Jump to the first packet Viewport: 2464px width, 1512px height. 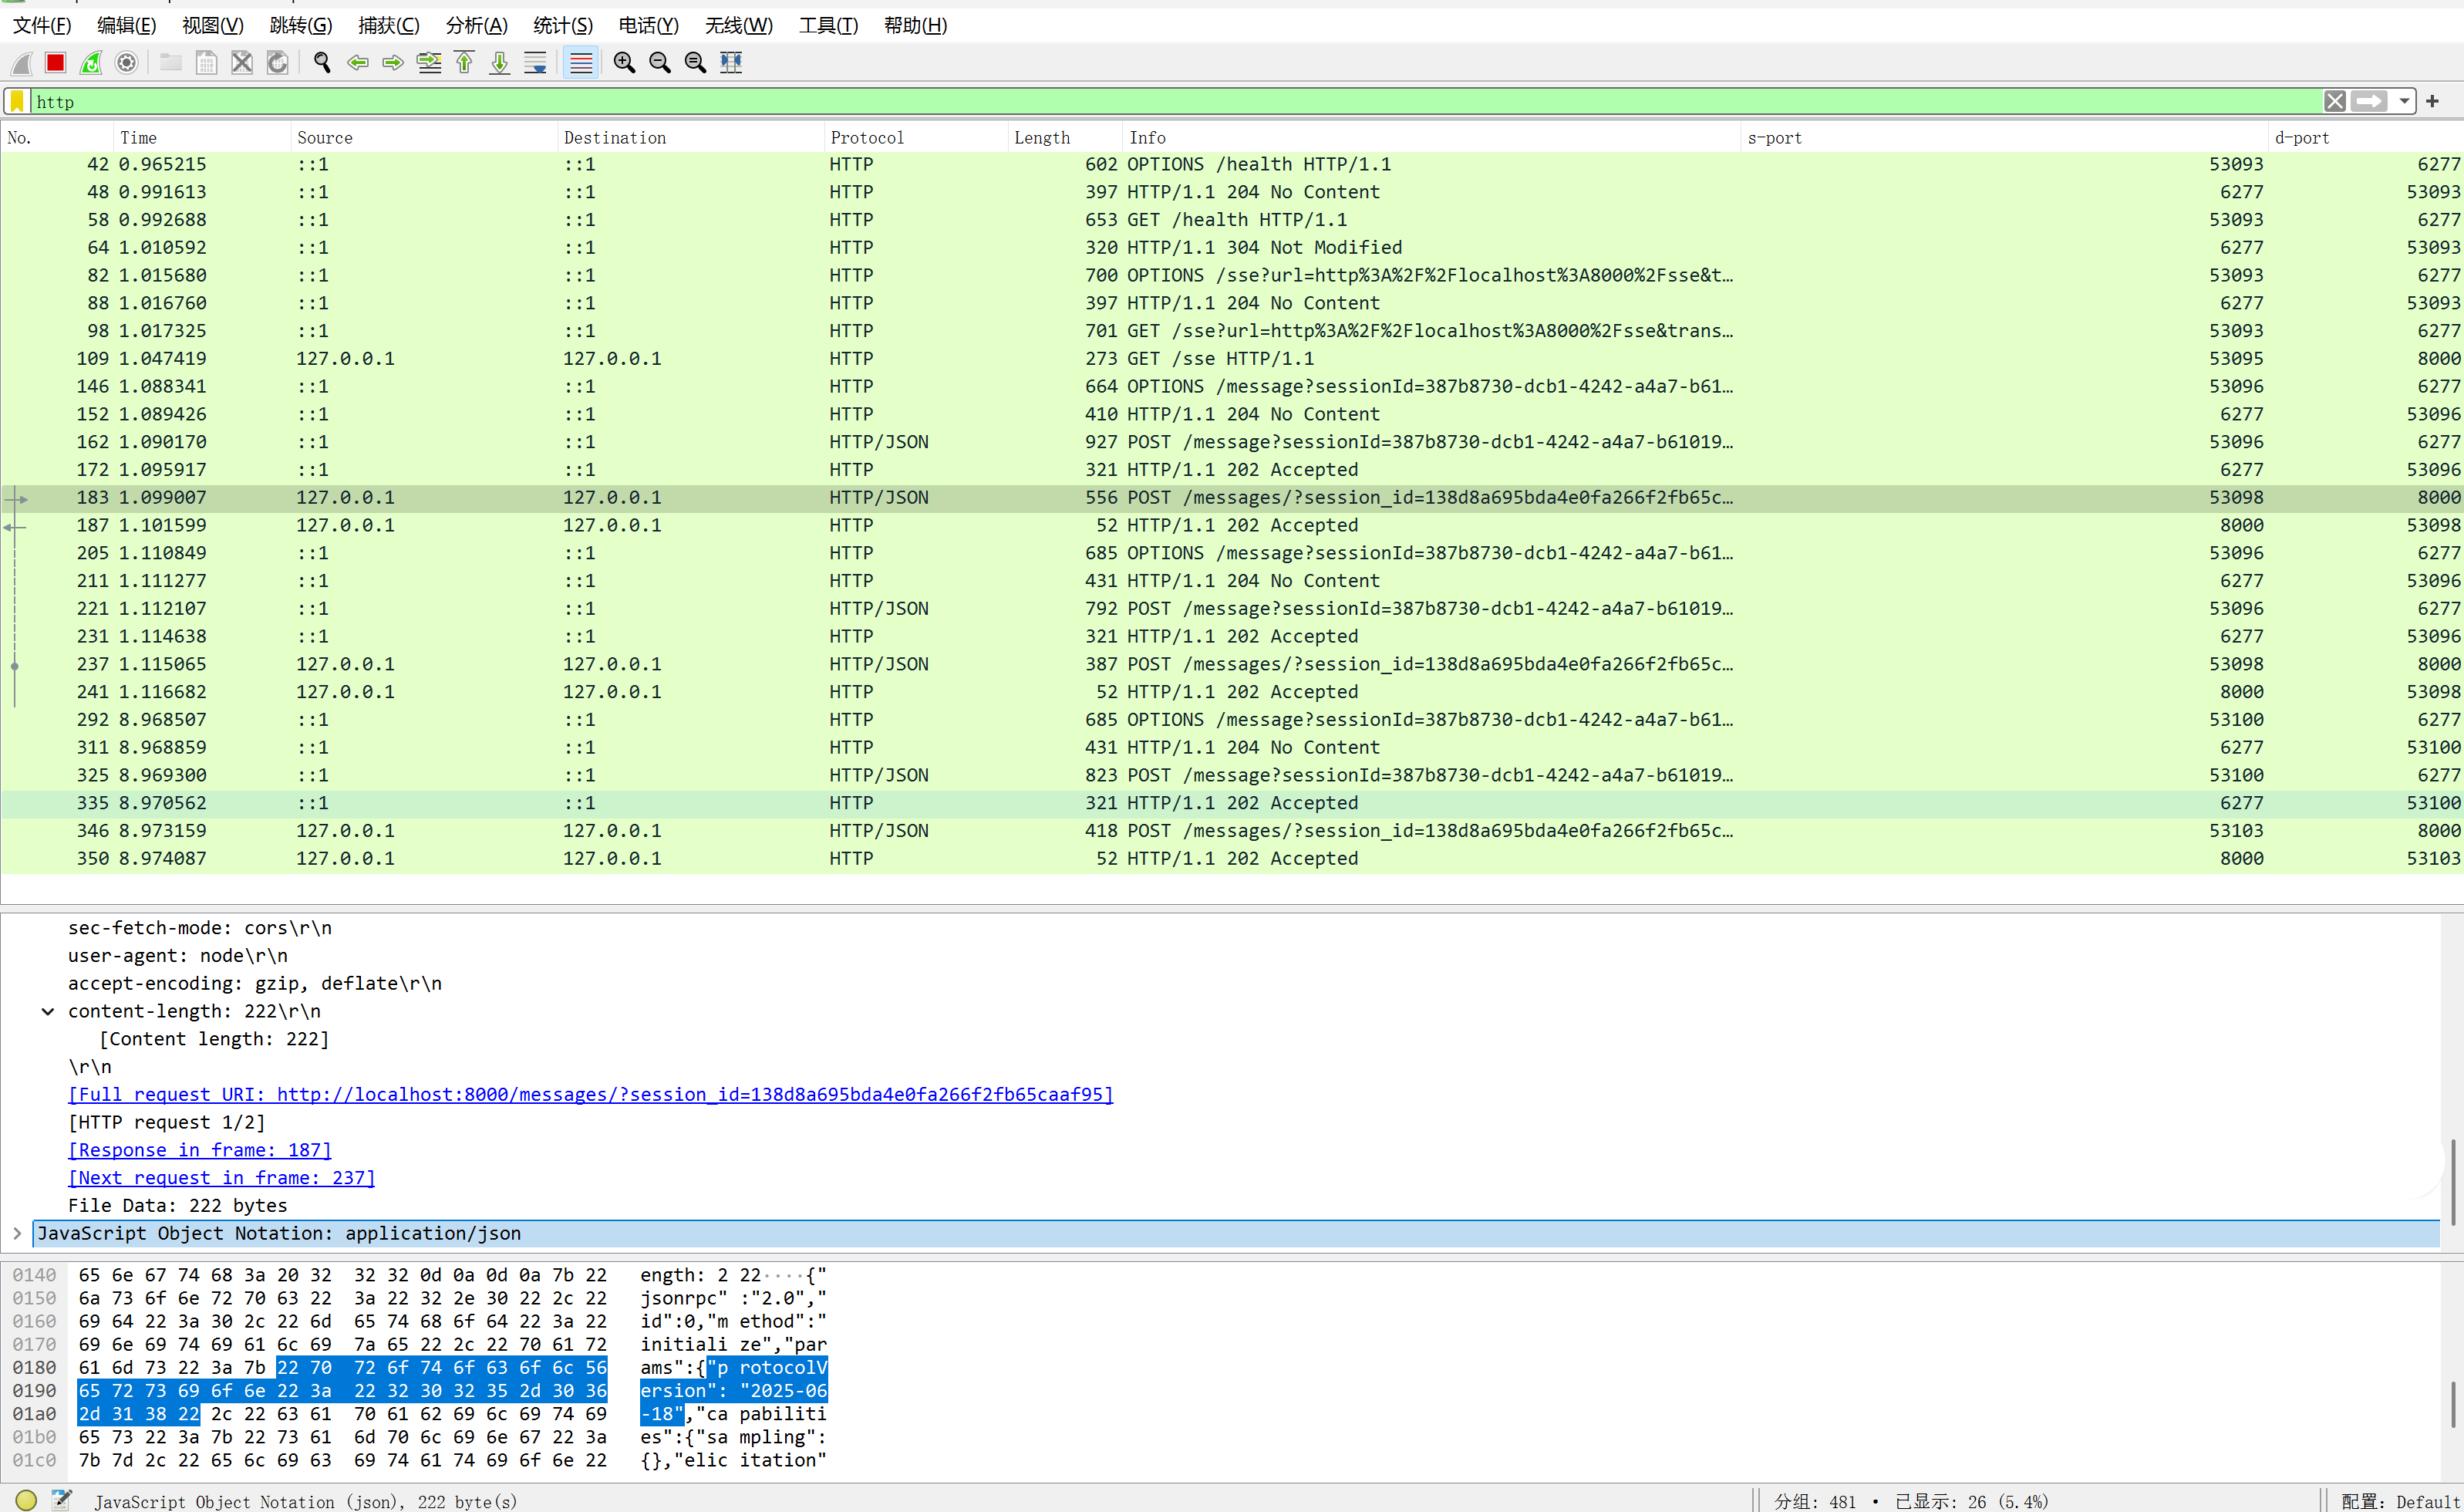click(x=465, y=63)
